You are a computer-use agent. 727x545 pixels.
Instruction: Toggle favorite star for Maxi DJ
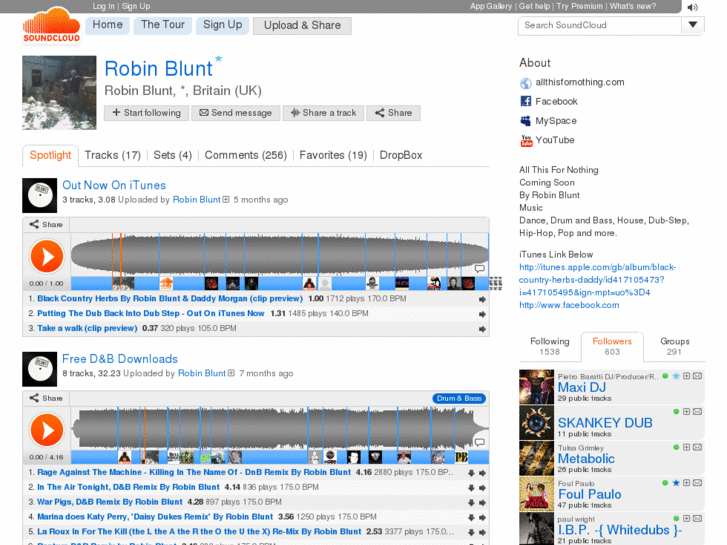[x=676, y=376]
